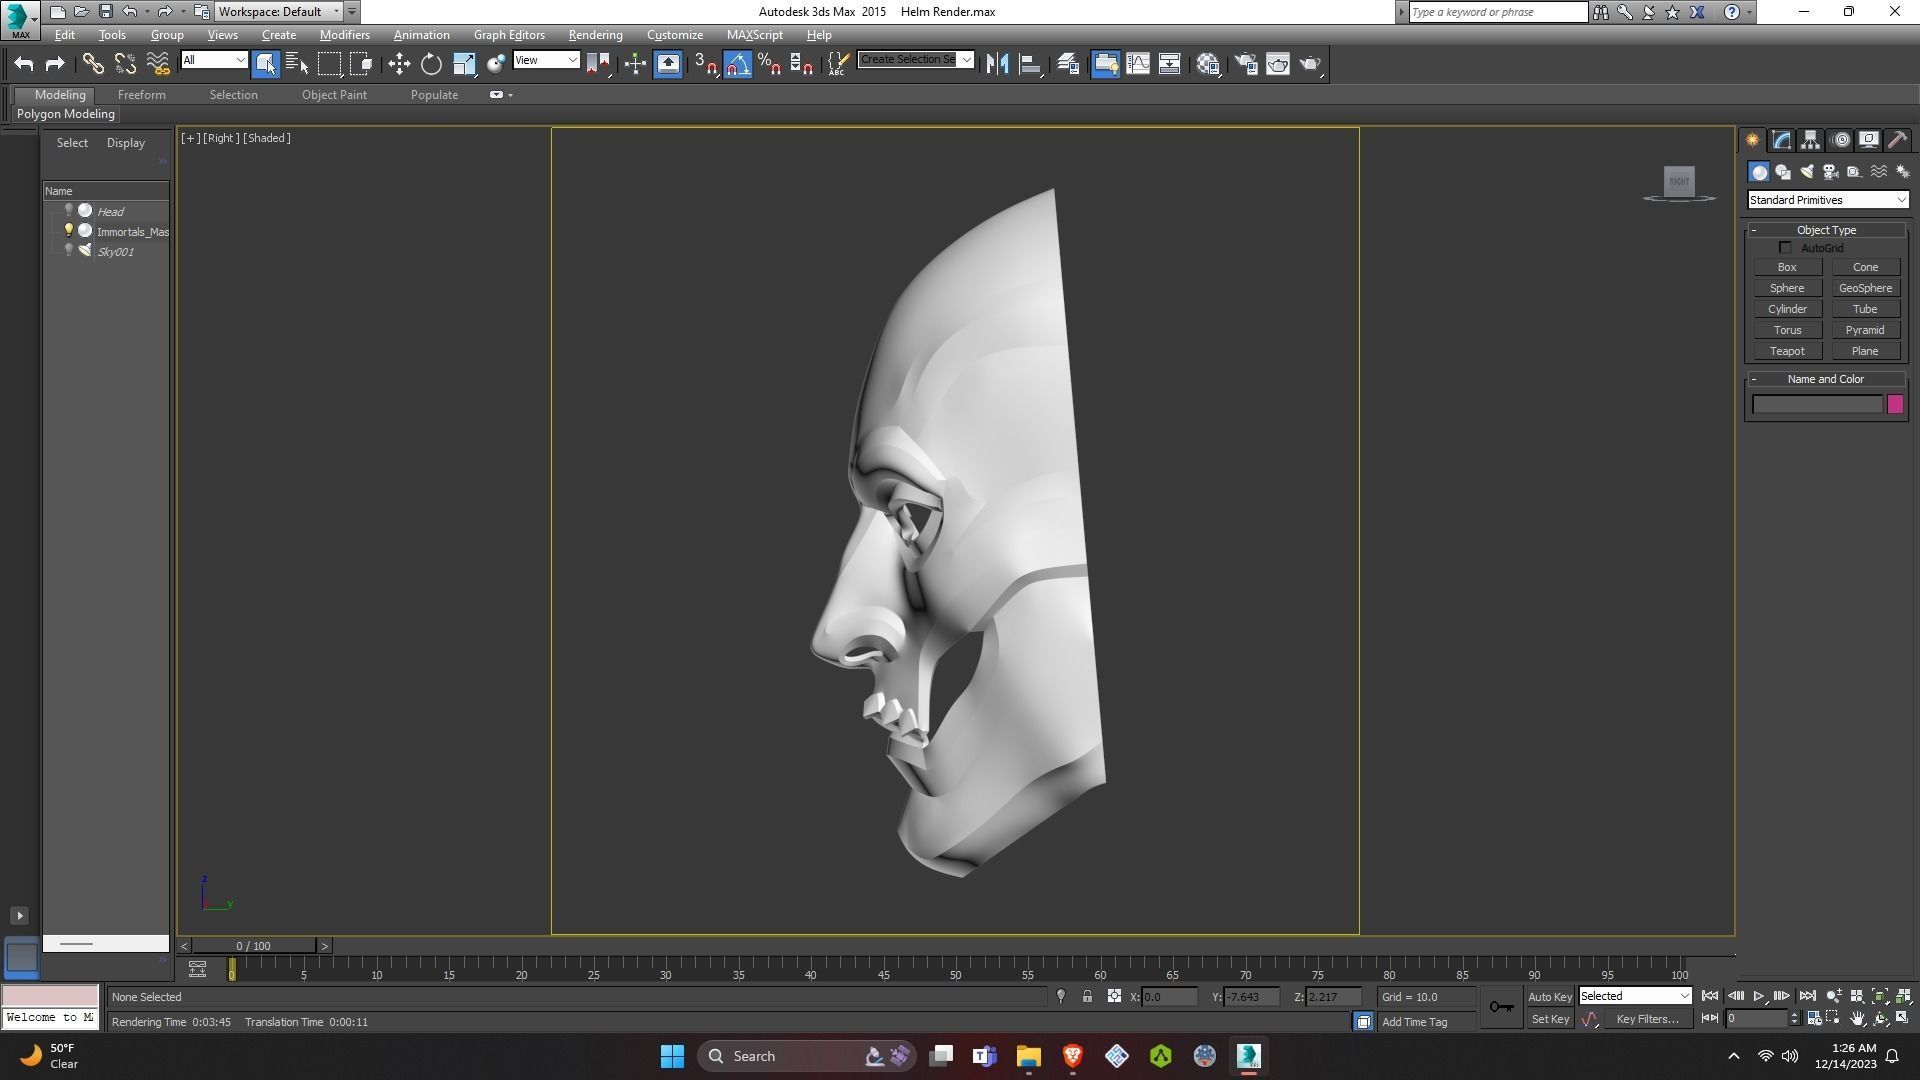1920x1080 pixels.
Task: Select the Geometry category button
Action: [x=1759, y=172]
